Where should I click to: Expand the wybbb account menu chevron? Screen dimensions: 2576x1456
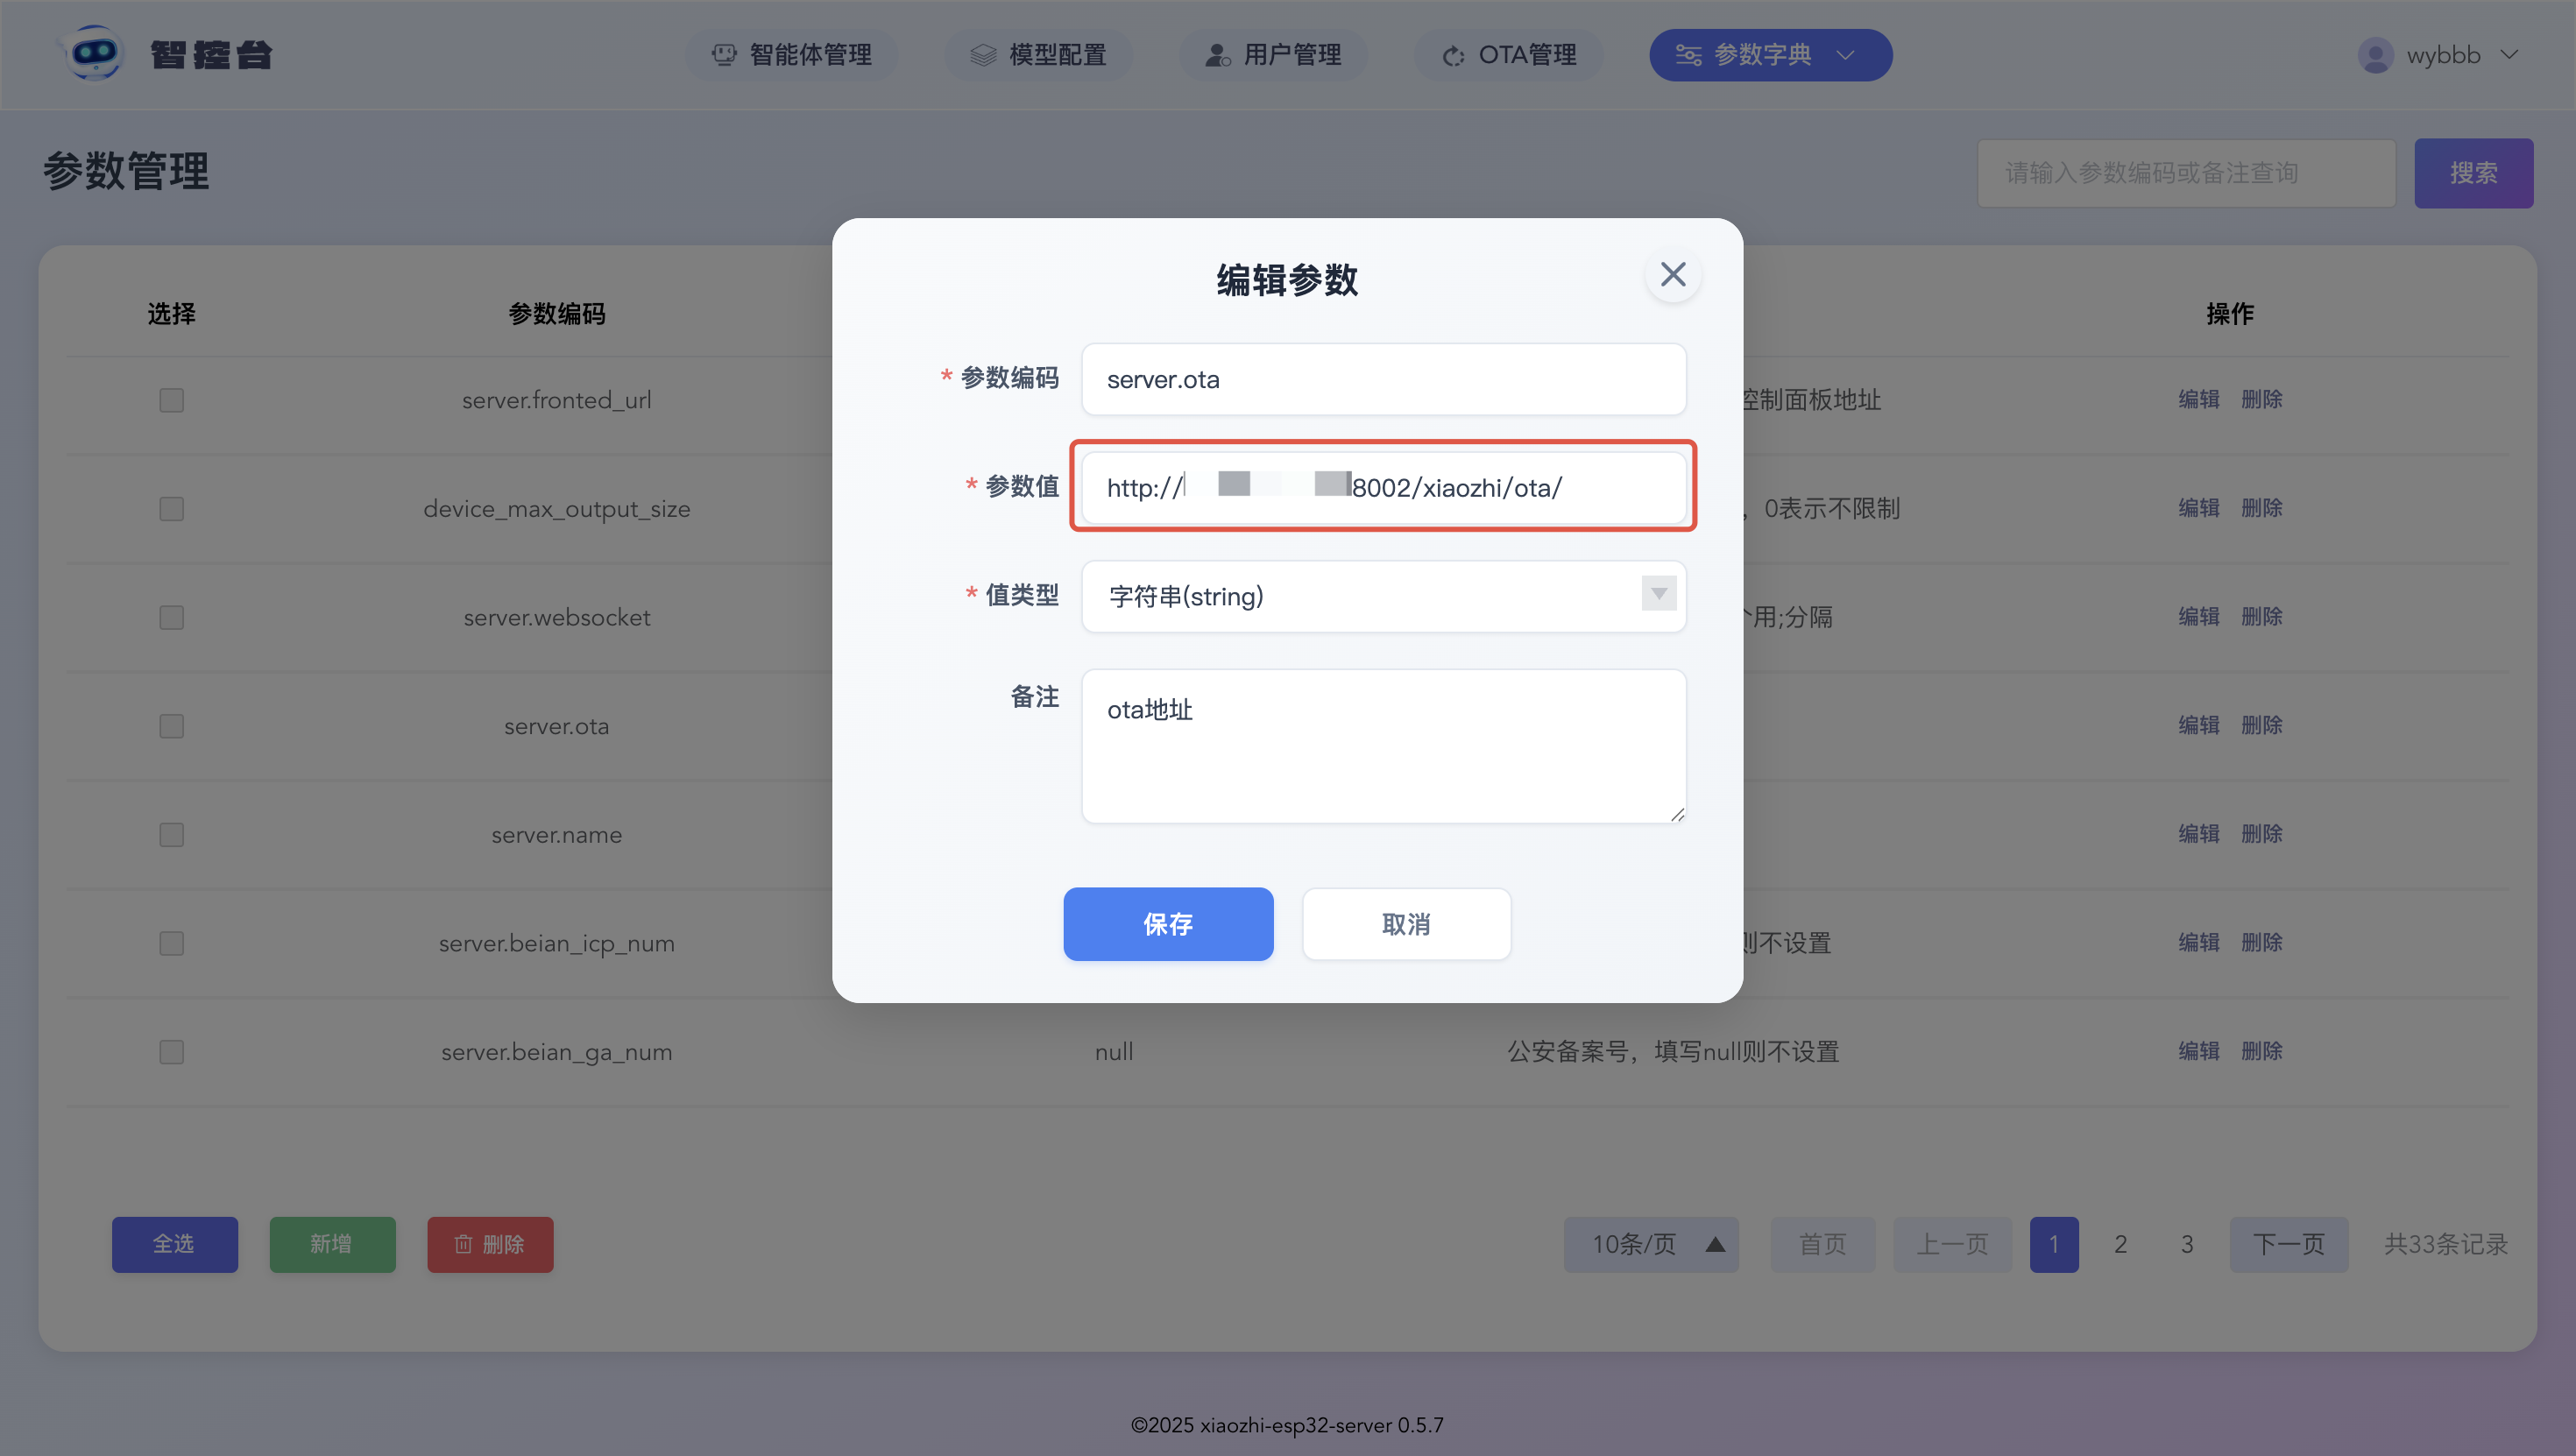(2509, 55)
